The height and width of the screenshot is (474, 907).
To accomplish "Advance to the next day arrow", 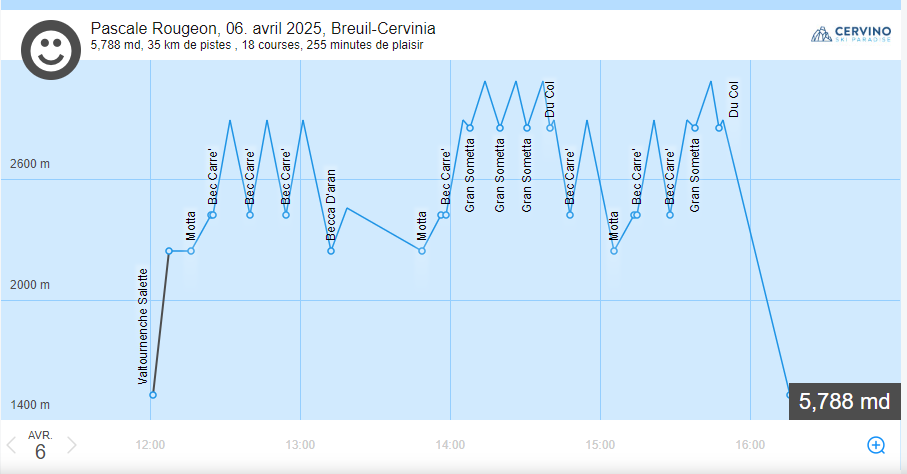I will [x=72, y=445].
